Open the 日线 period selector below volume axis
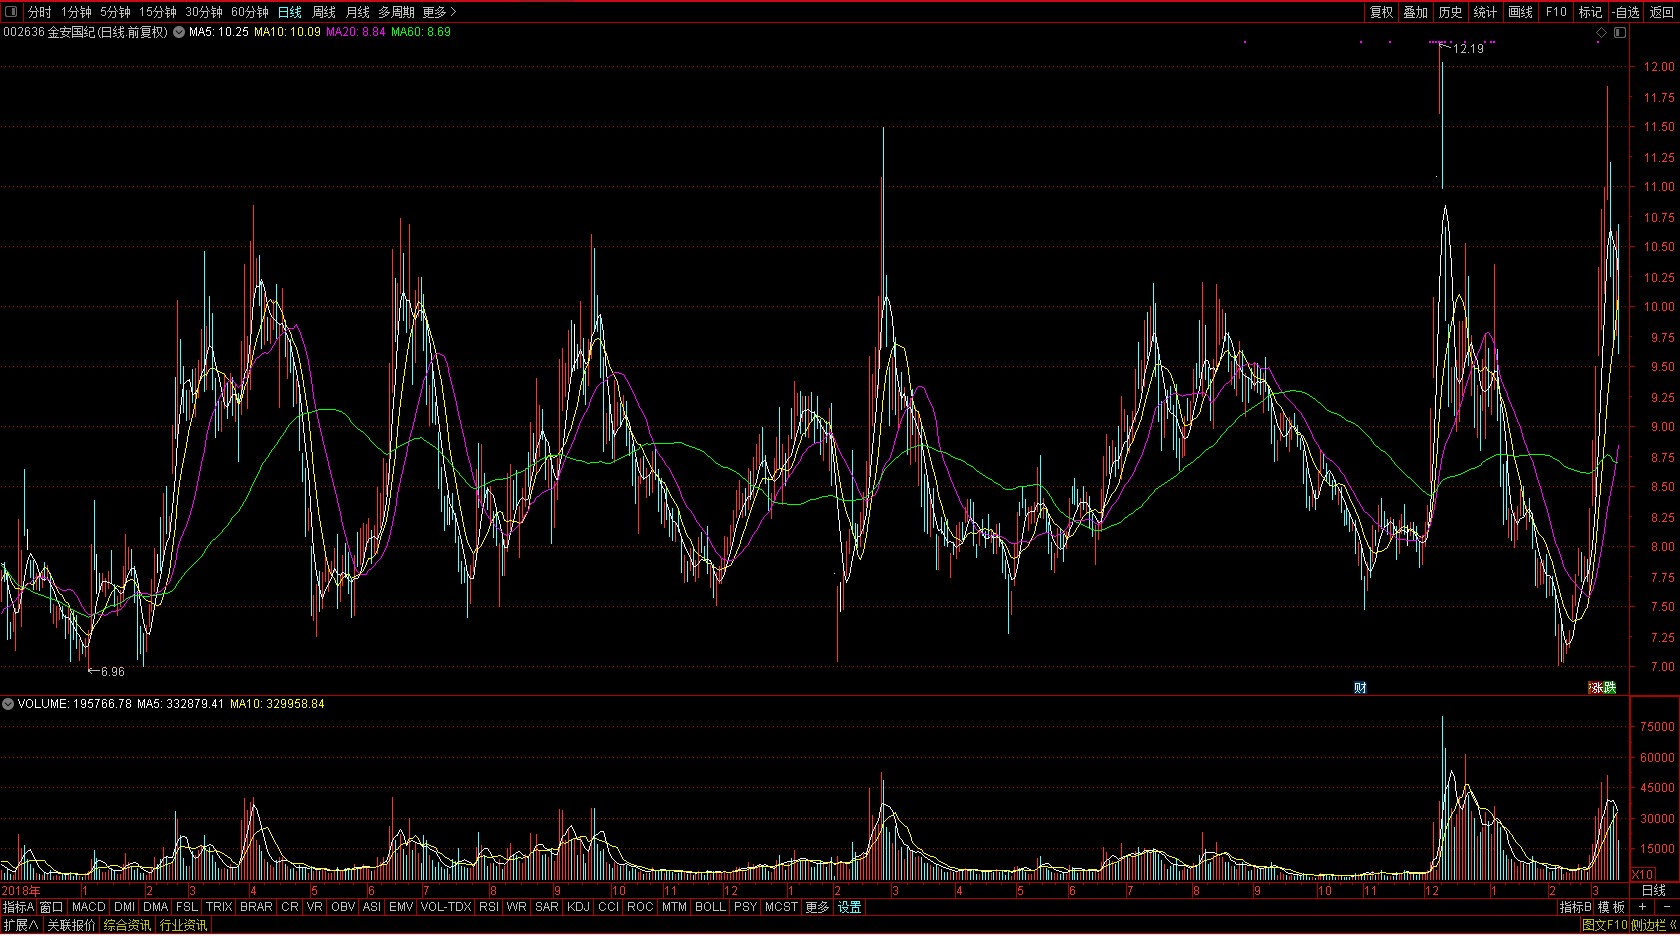This screenshot has height=936, width=1680. pyautogui.click(x=1654, y=890)
